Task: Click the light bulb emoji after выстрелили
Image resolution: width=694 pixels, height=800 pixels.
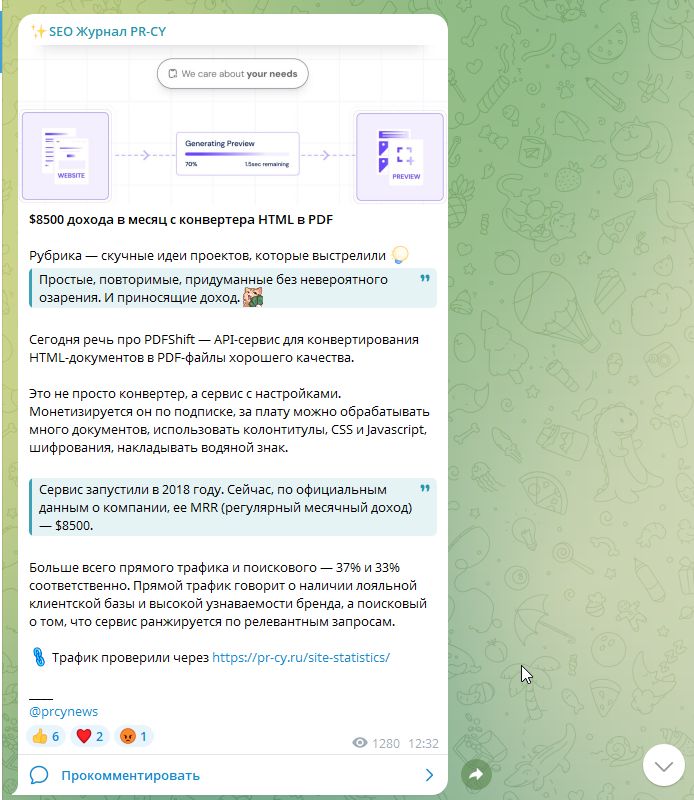Action: point(400,255)
